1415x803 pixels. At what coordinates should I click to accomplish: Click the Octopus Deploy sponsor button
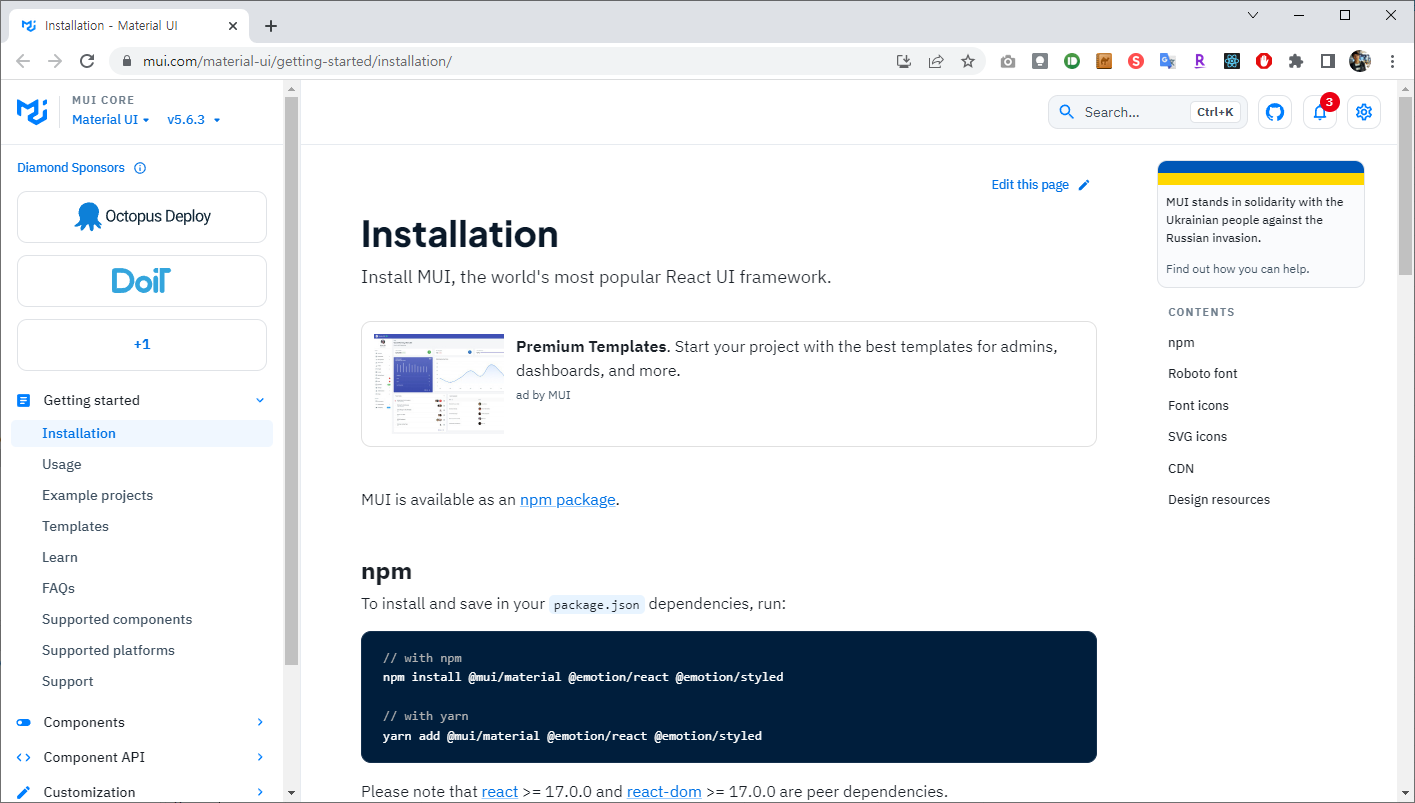[x=142, y=216]
